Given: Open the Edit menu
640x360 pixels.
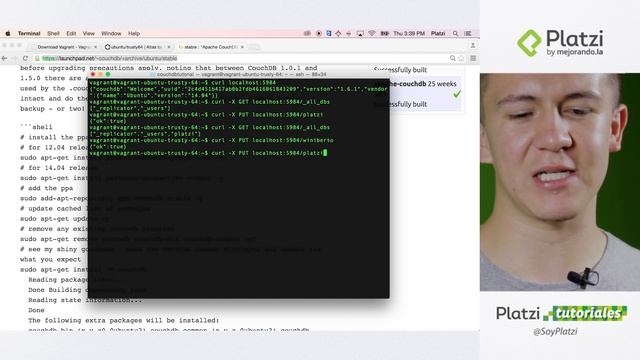Looking at the screenshot, I should click(71, 33).
